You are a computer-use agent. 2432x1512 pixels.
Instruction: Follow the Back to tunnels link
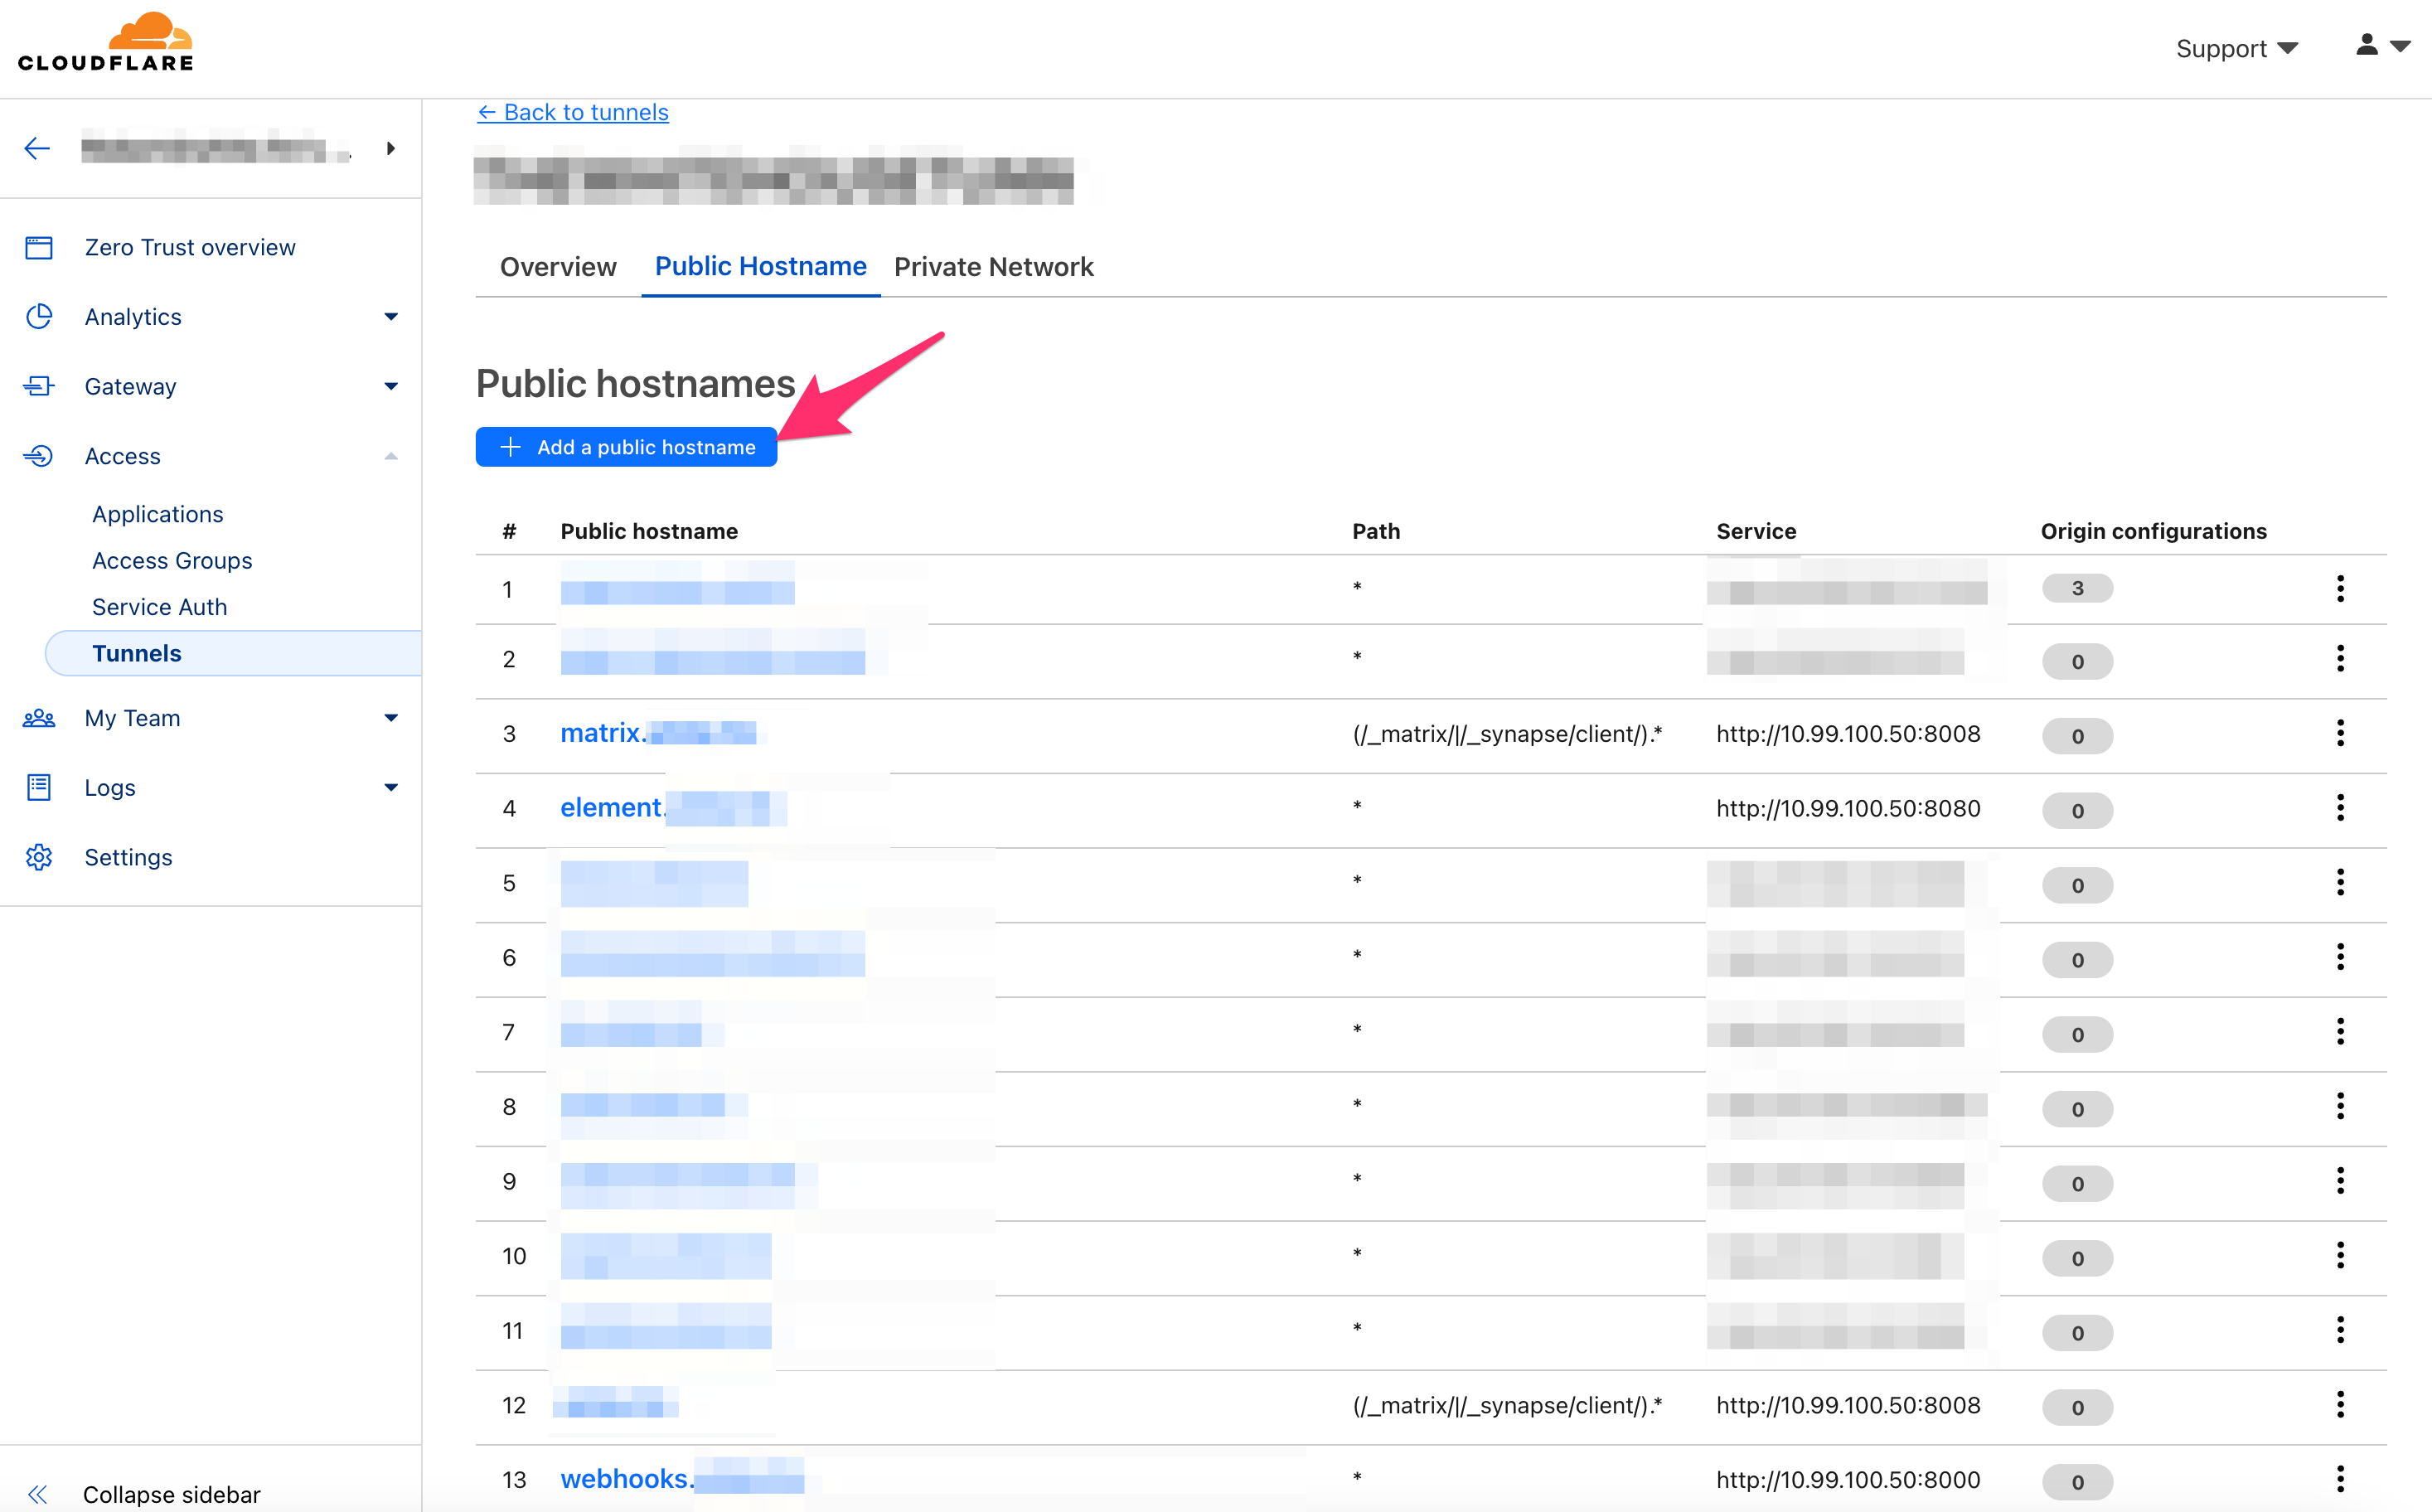click(x=573, y=112)
